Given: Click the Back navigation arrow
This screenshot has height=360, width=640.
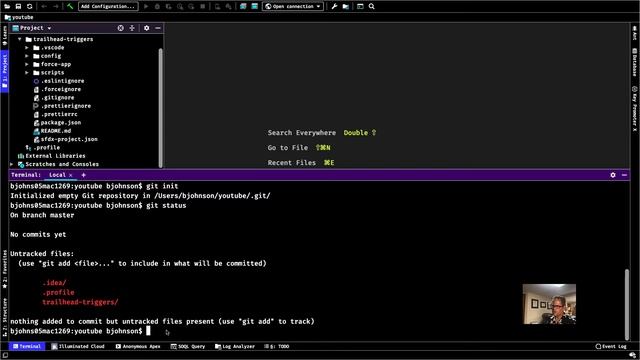Looking at the screenshot, I should (x=44, y=7).
